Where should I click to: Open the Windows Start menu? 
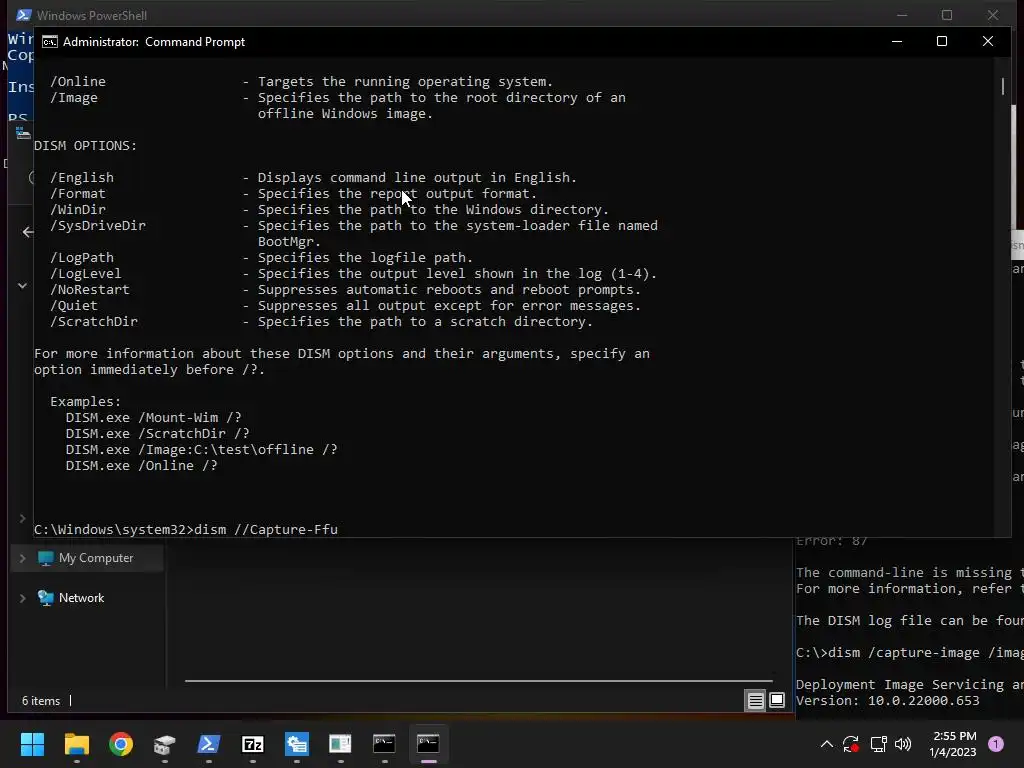coord(32,744)
